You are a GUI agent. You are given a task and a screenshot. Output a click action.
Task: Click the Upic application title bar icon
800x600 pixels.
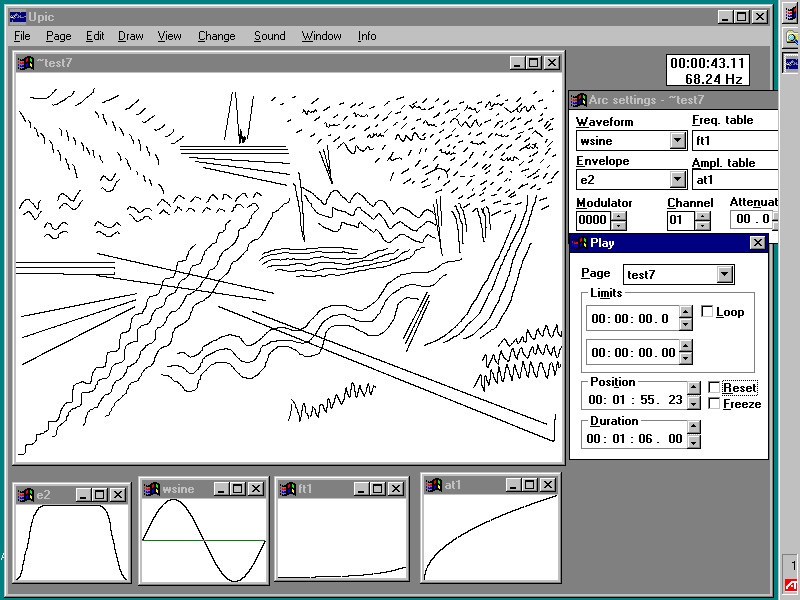pyautogui.click(x=18, y=17)
